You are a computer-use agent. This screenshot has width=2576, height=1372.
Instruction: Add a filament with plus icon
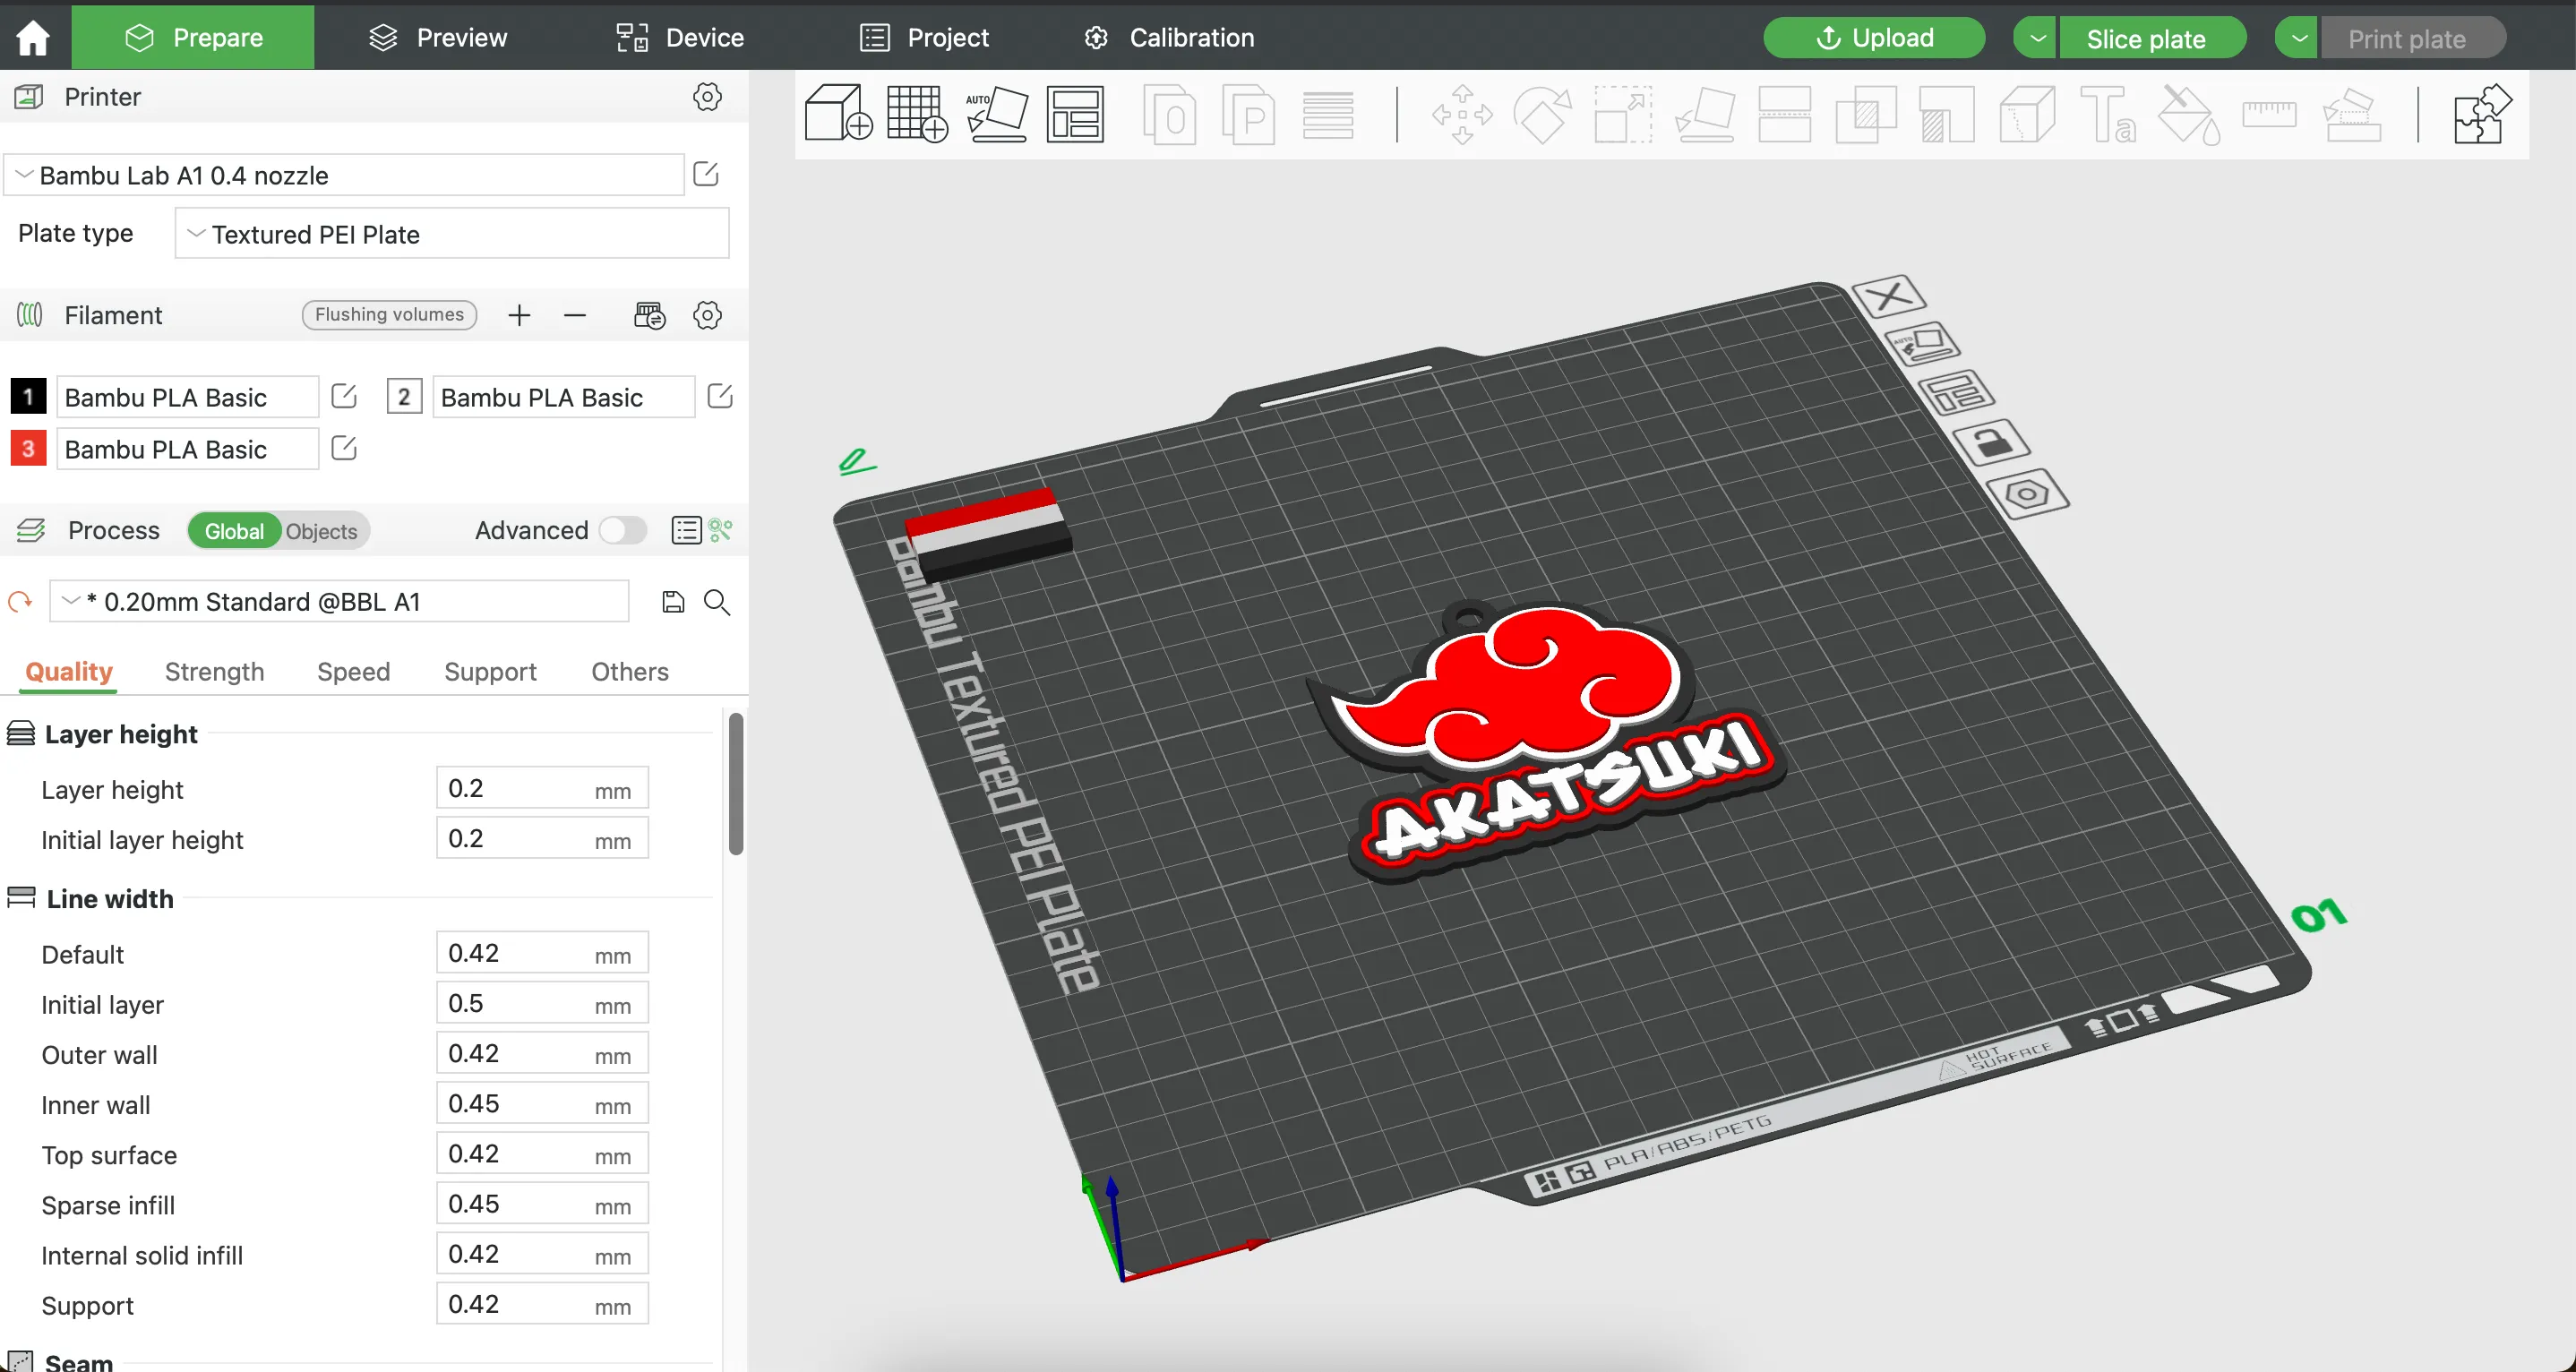tap(519, 316)
